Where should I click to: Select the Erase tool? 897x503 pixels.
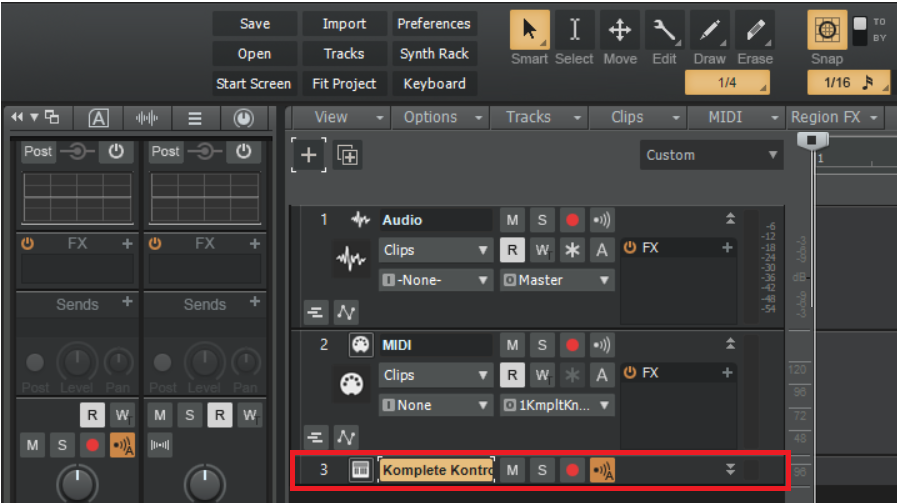pyautogui.click(x=755, y=31)
